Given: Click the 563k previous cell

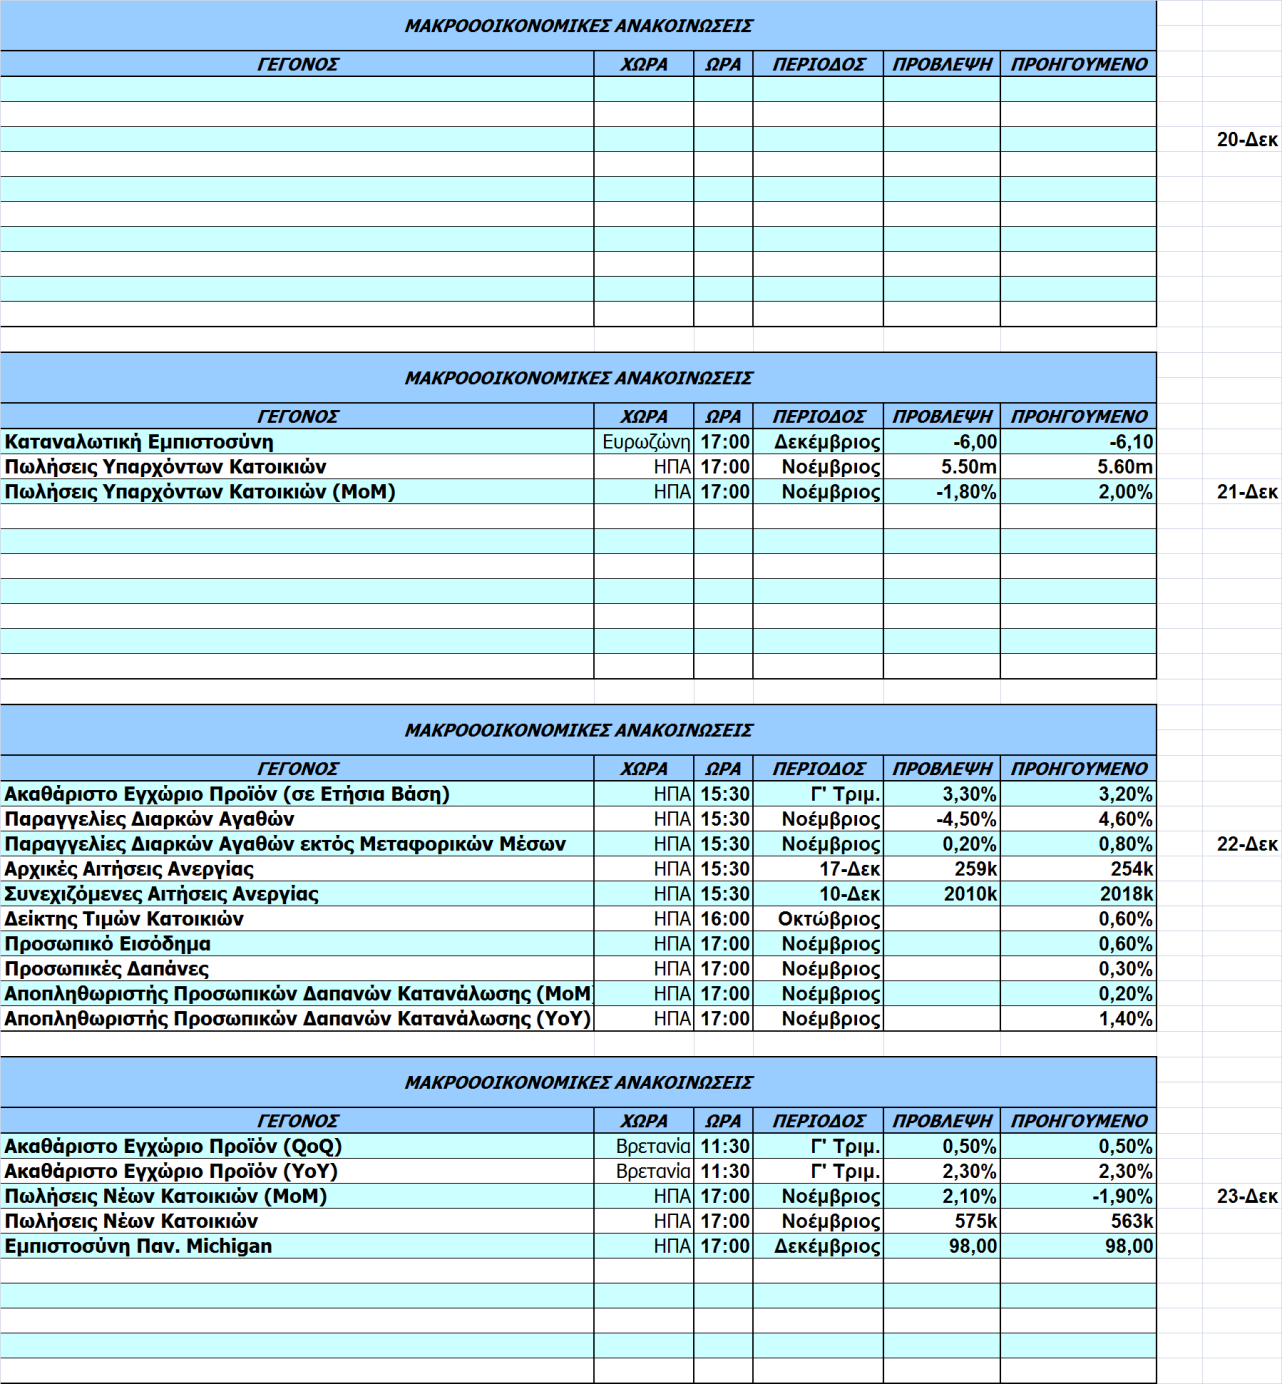Looking at the screenshot, I should tap(1078, 1221).
